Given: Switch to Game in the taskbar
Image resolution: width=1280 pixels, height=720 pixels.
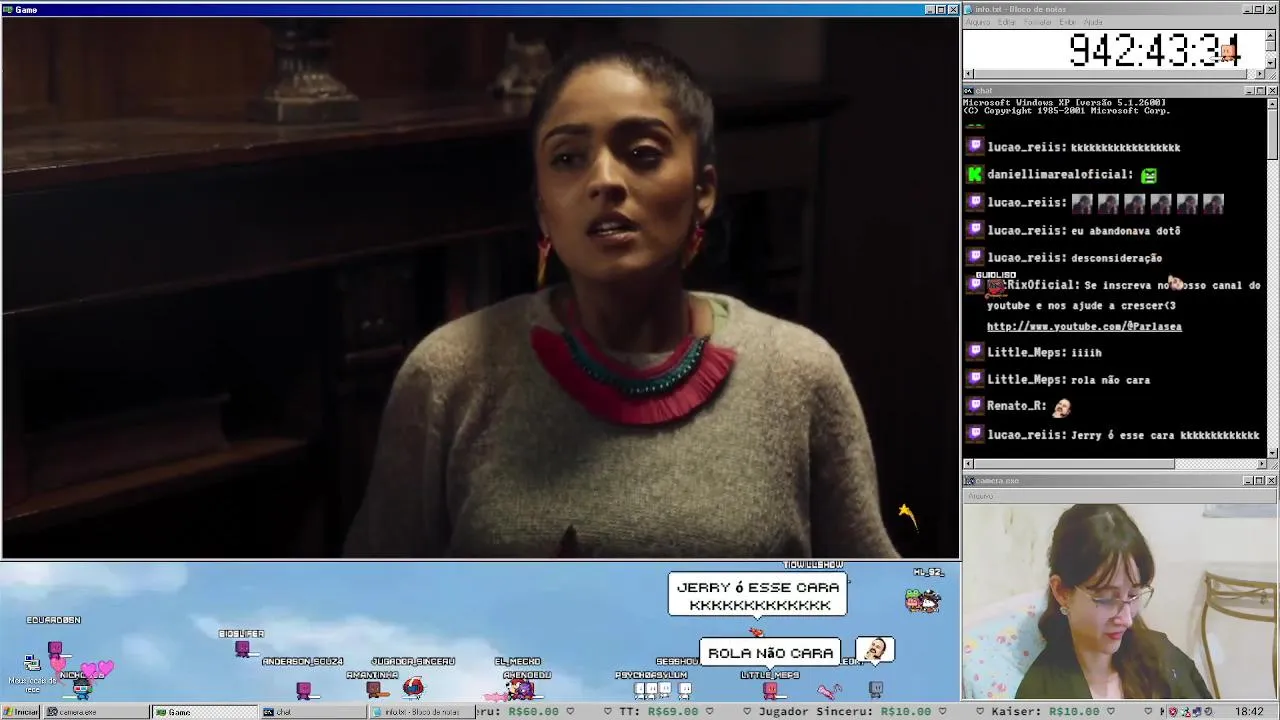Looking at the screenshot, I should (x=204, y=712).
